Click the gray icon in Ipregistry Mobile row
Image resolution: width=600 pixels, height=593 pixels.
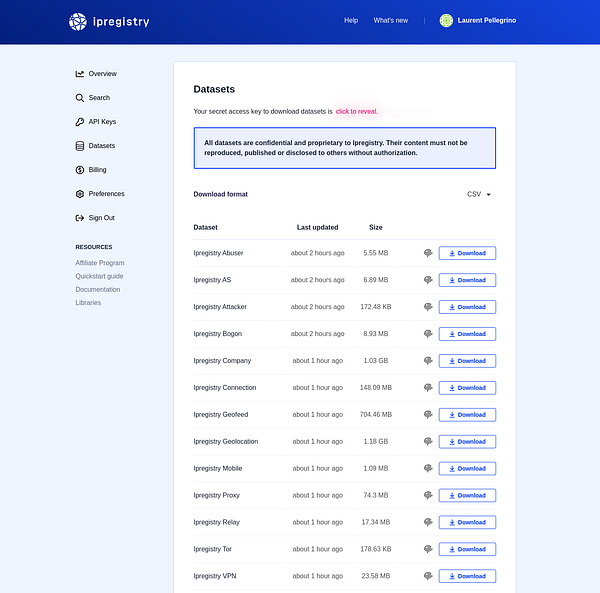428,468
